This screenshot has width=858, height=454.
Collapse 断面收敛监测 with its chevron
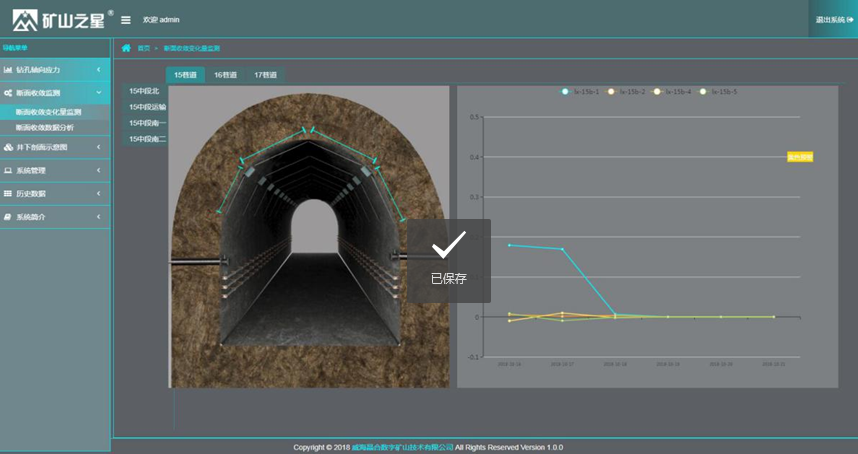pyautogui.click(x=98, y=93)
